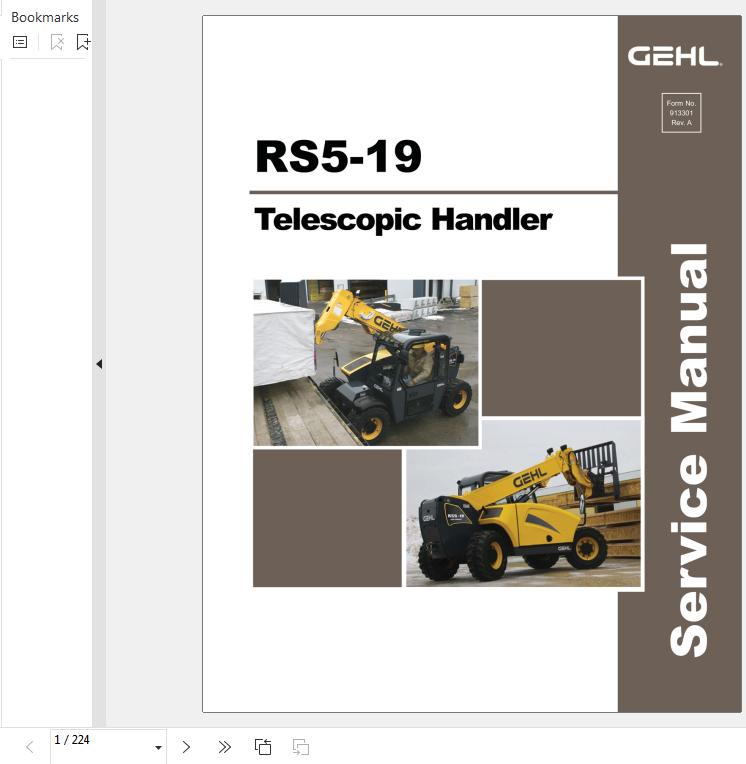Click the GEHL logo on the cover
Image resolution: width=746 pixels, height=764 pixels.
(675, 56)
